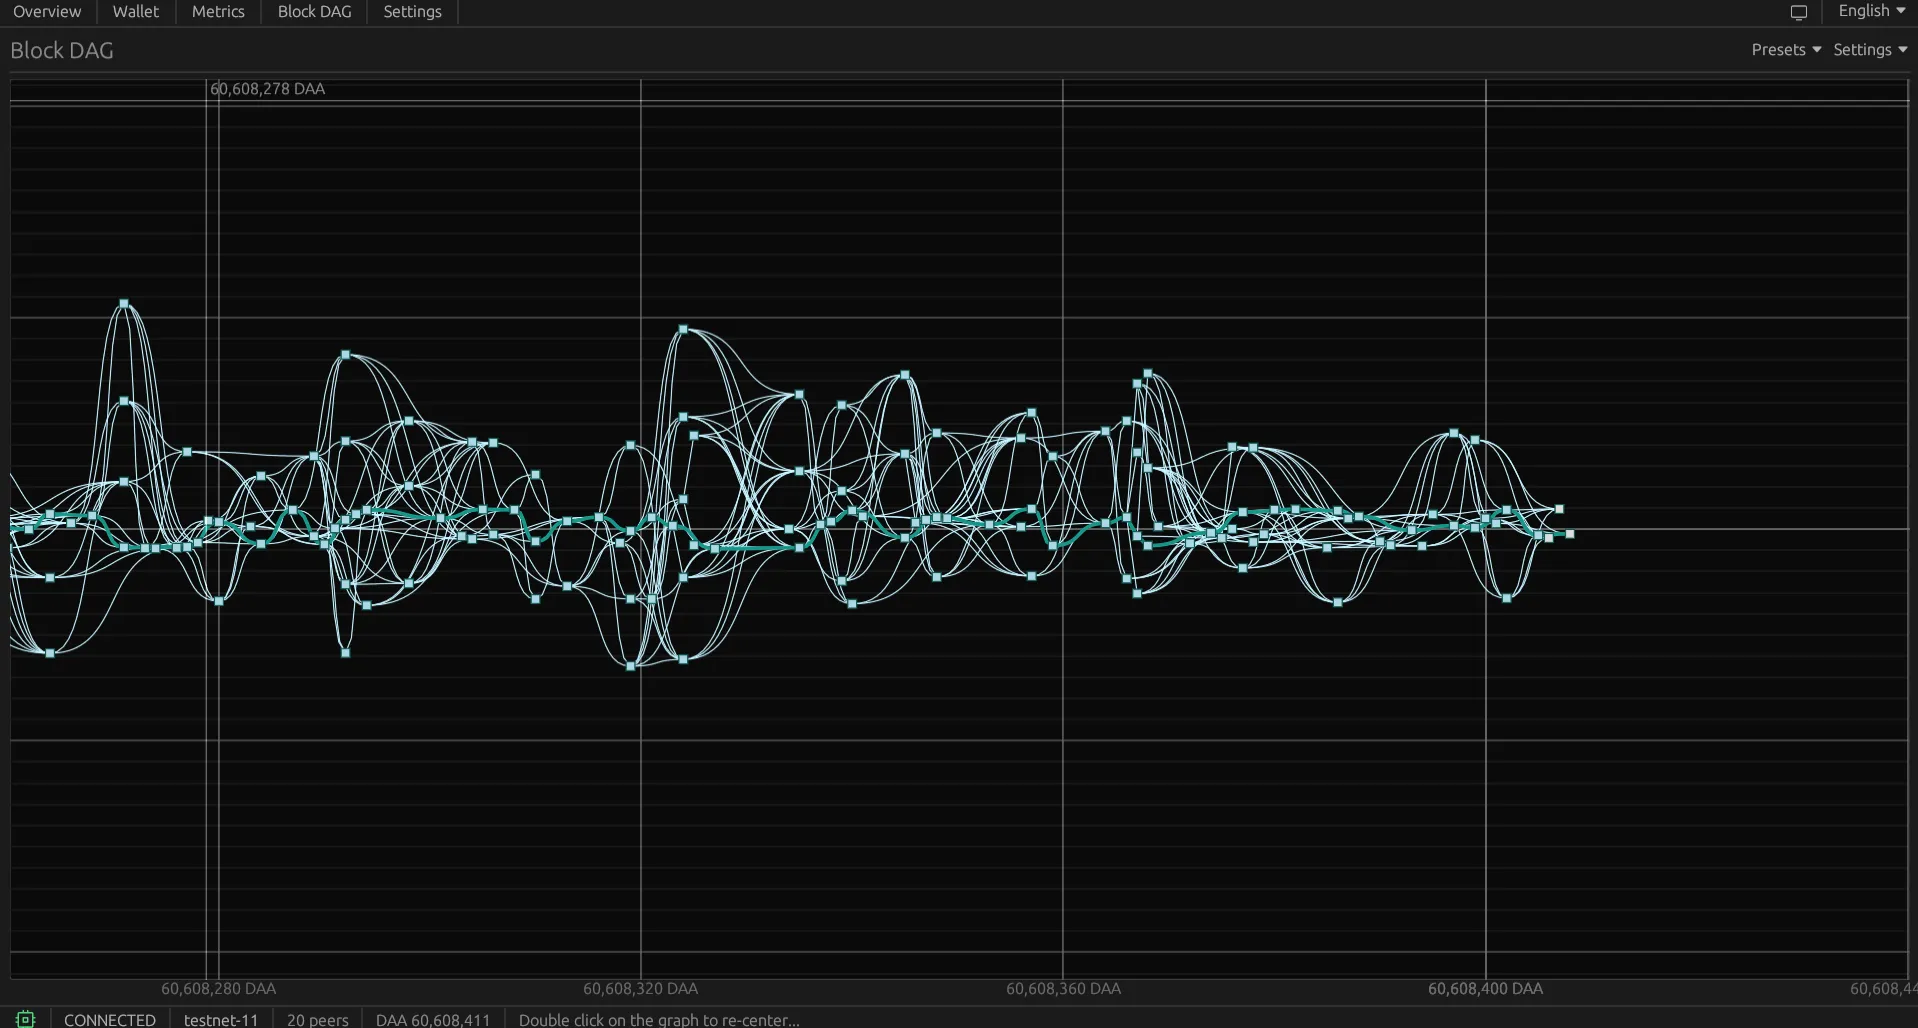Viewport: 1918px width, 1028px height.
Task: Switch to the Metrics tab
Action: point(218,12)
